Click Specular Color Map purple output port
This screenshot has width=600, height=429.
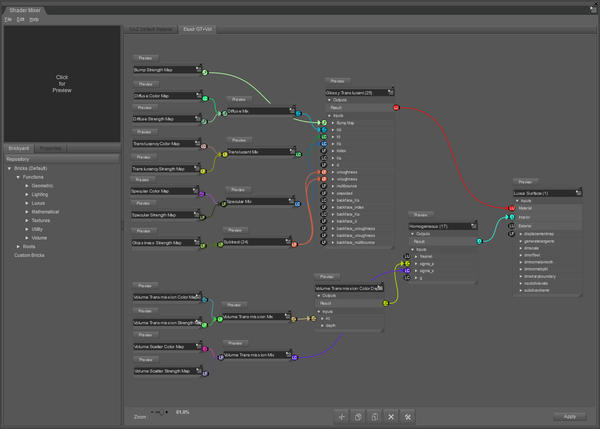click(x=202, y=194)
